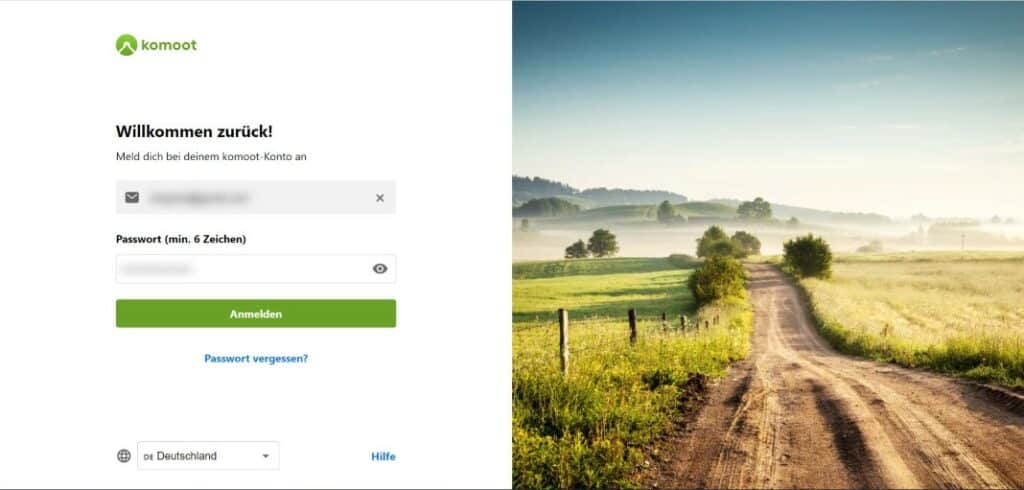Click the Willkommen zurück! heading
This screenshot has width=1024, height=490.
tap(194, 131)
